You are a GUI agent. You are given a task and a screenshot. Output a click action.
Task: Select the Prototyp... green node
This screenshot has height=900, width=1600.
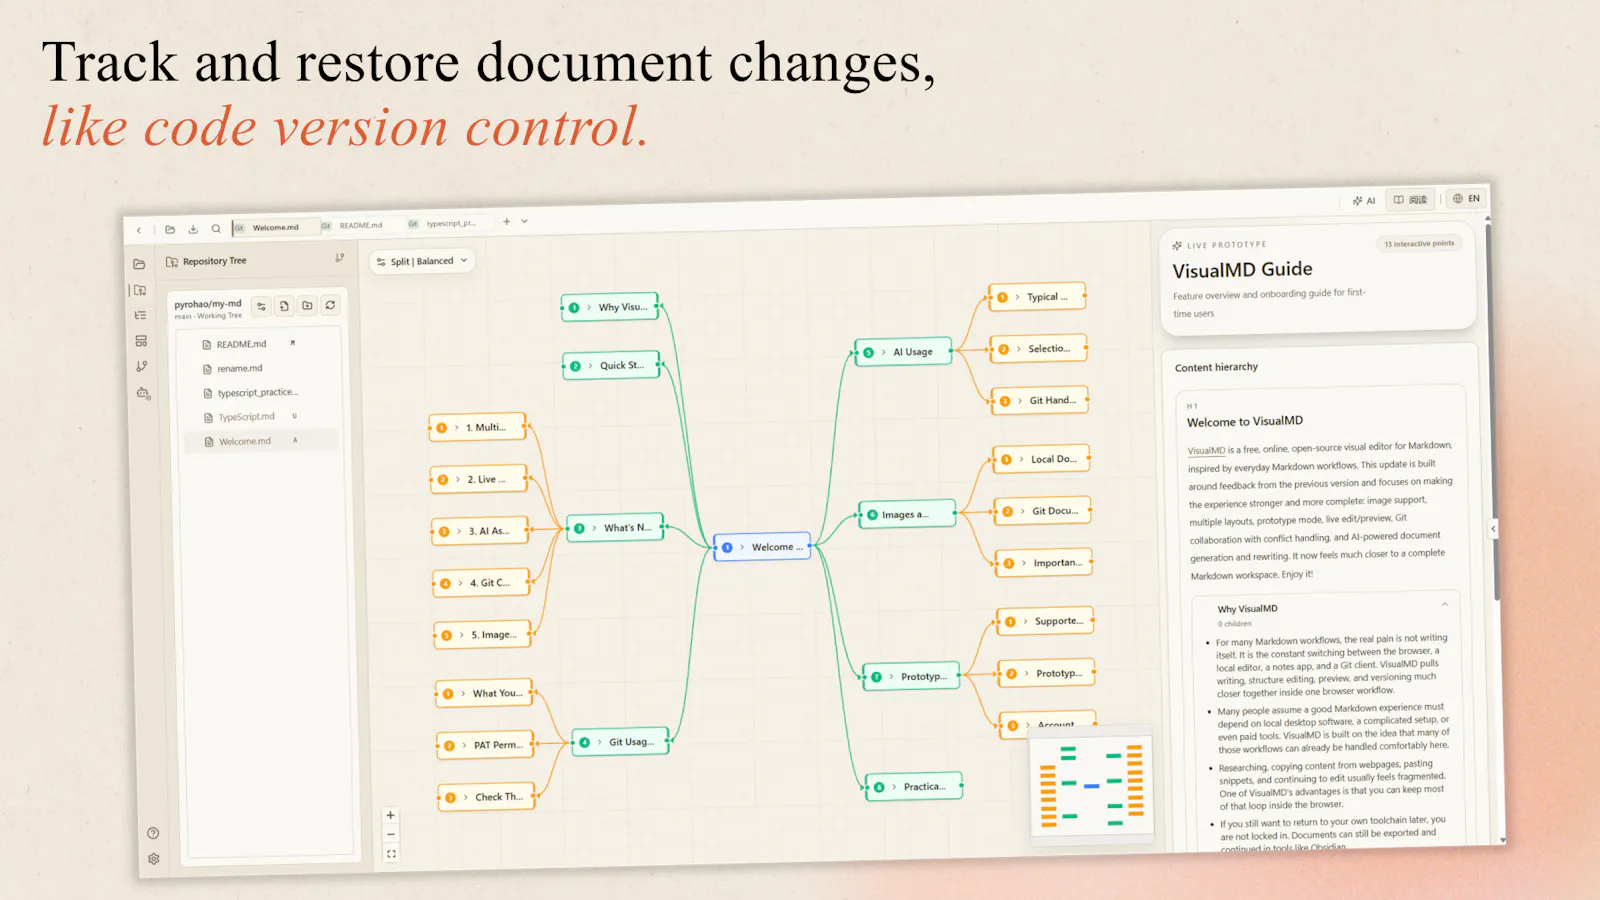(x=911, y=677)
